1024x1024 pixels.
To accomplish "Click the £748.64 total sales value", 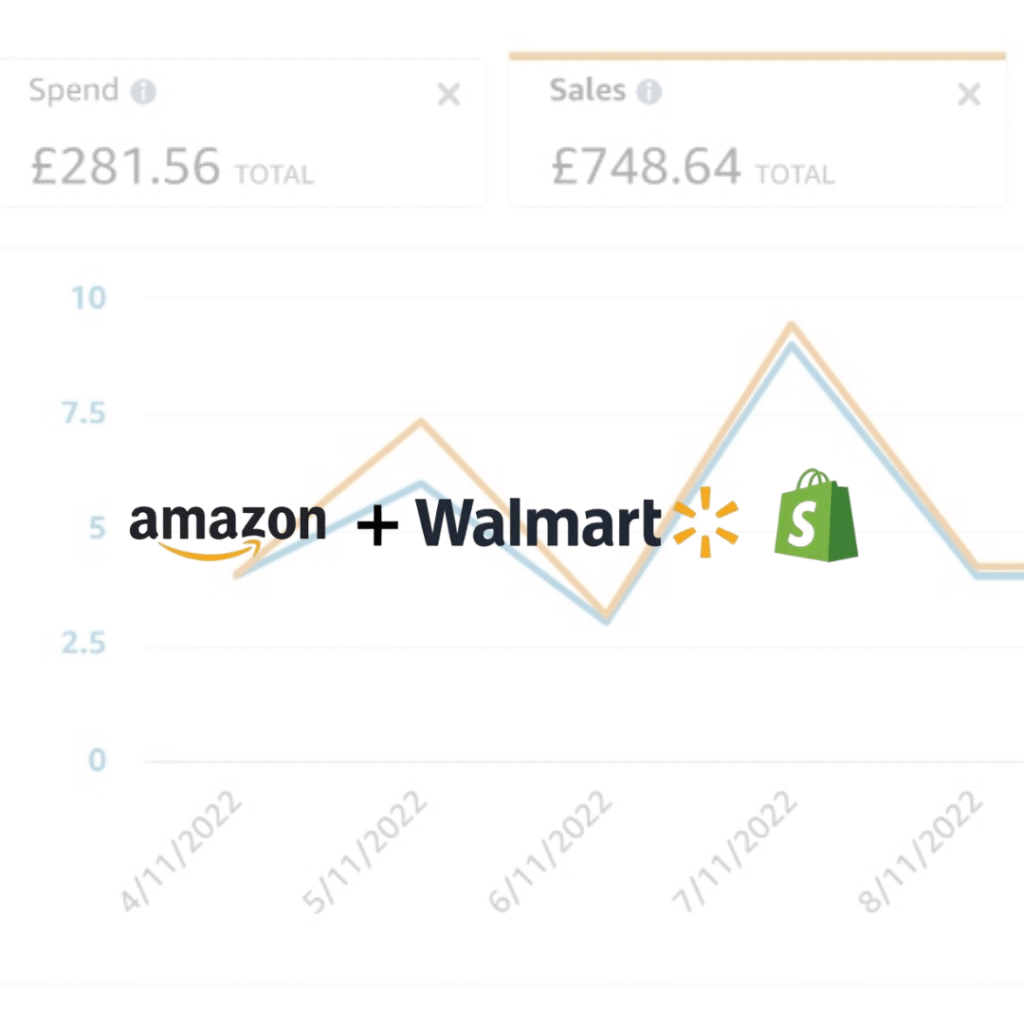I will point(646,167).
